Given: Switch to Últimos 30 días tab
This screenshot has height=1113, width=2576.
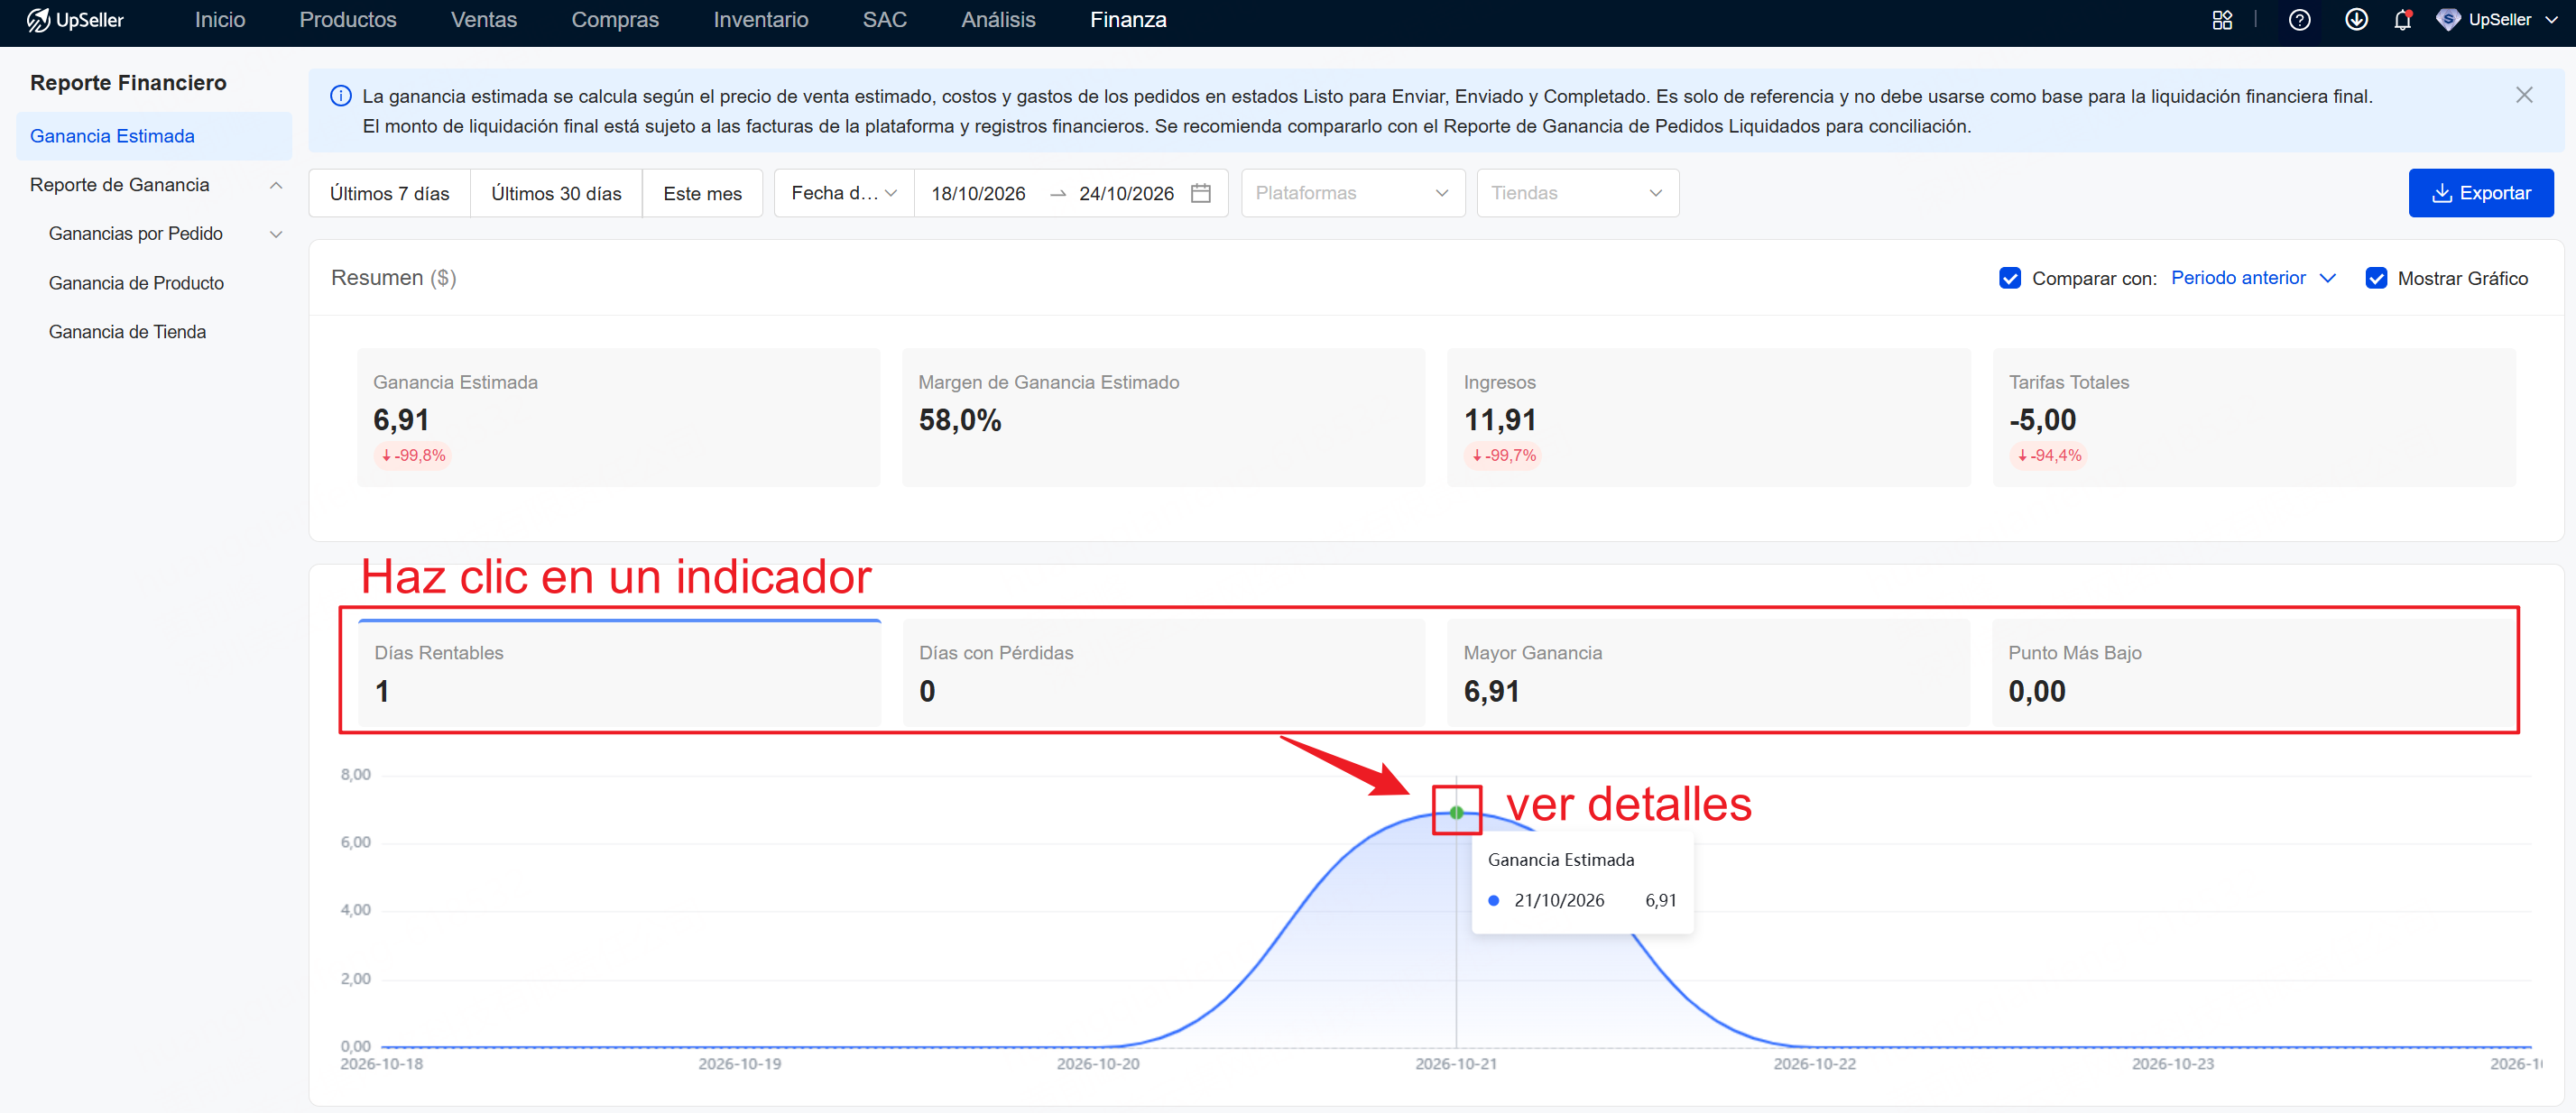Looking at the screenshot, I should point(556,193).
